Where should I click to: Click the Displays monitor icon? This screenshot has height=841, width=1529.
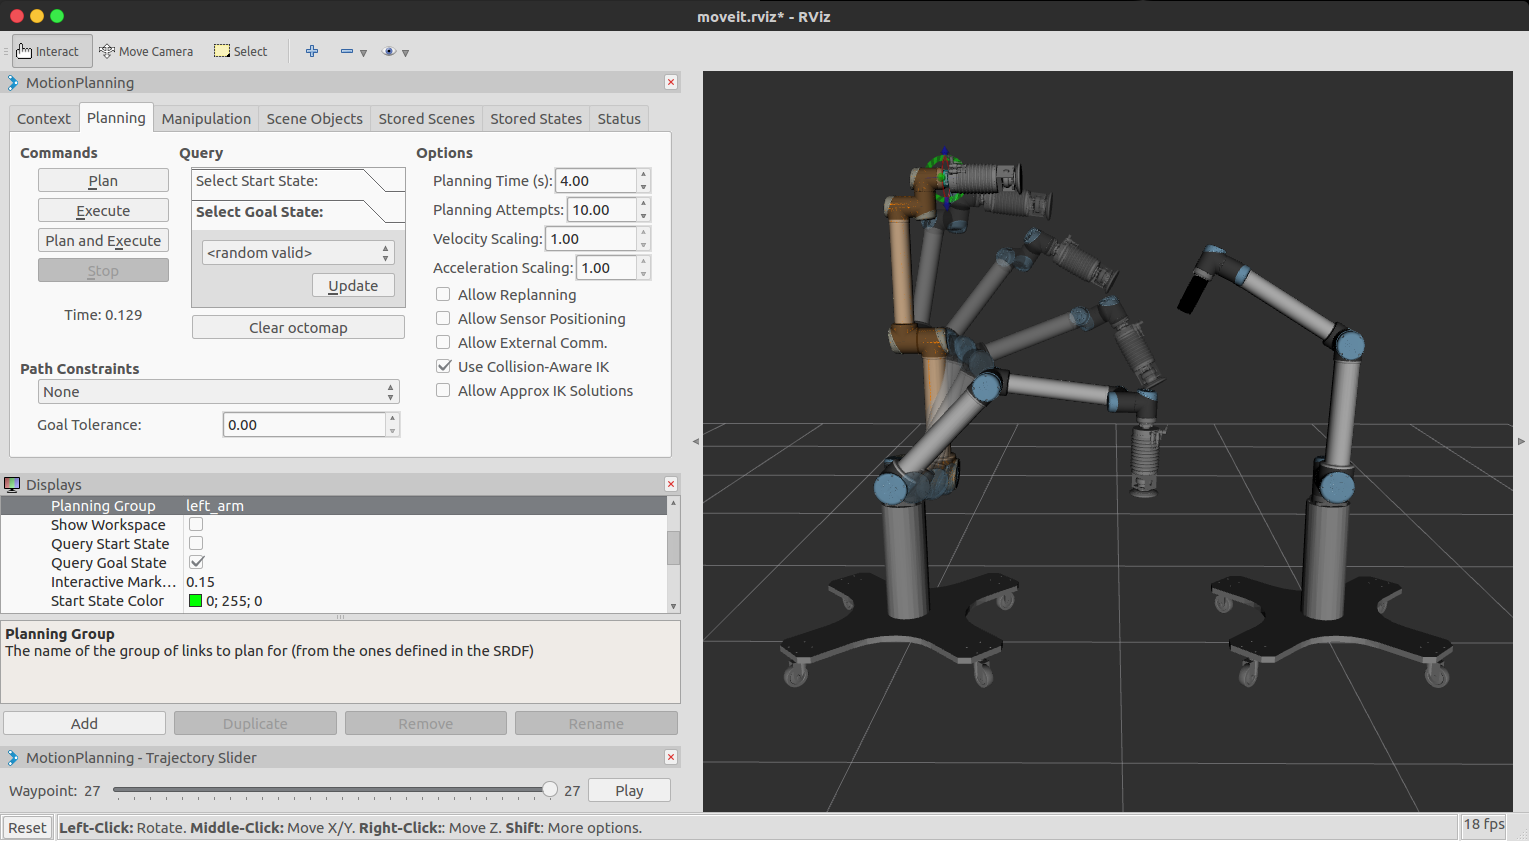(13, 484)
